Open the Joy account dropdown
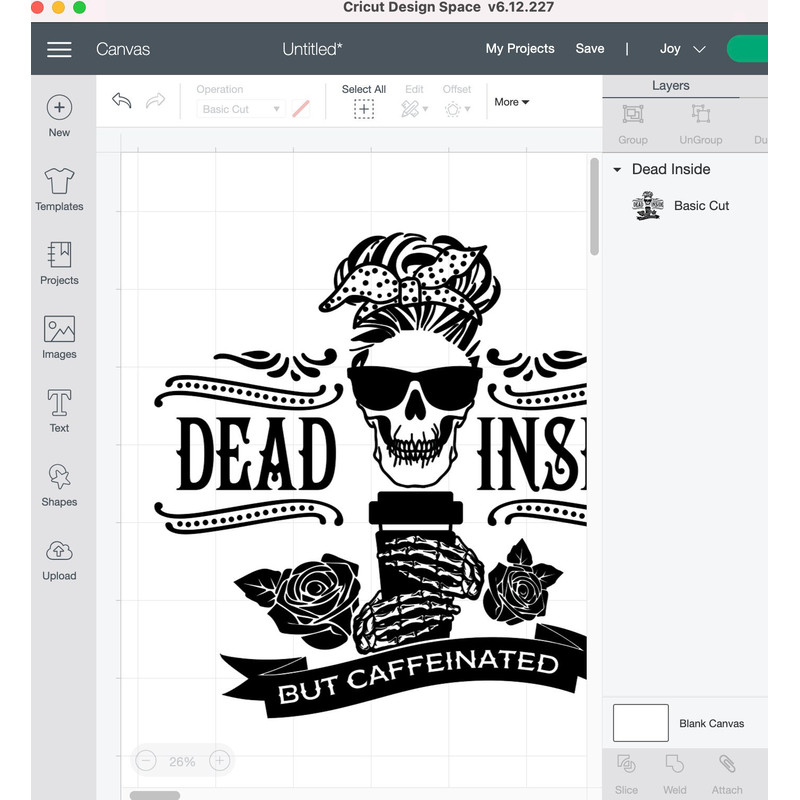Screen dimensions: 800x800 [682, 48]
